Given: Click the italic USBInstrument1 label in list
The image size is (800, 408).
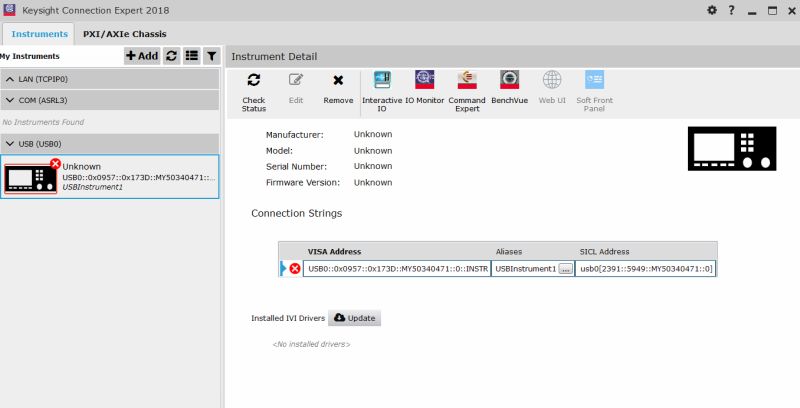Looking at the screenshot, I should pos(92,187).
